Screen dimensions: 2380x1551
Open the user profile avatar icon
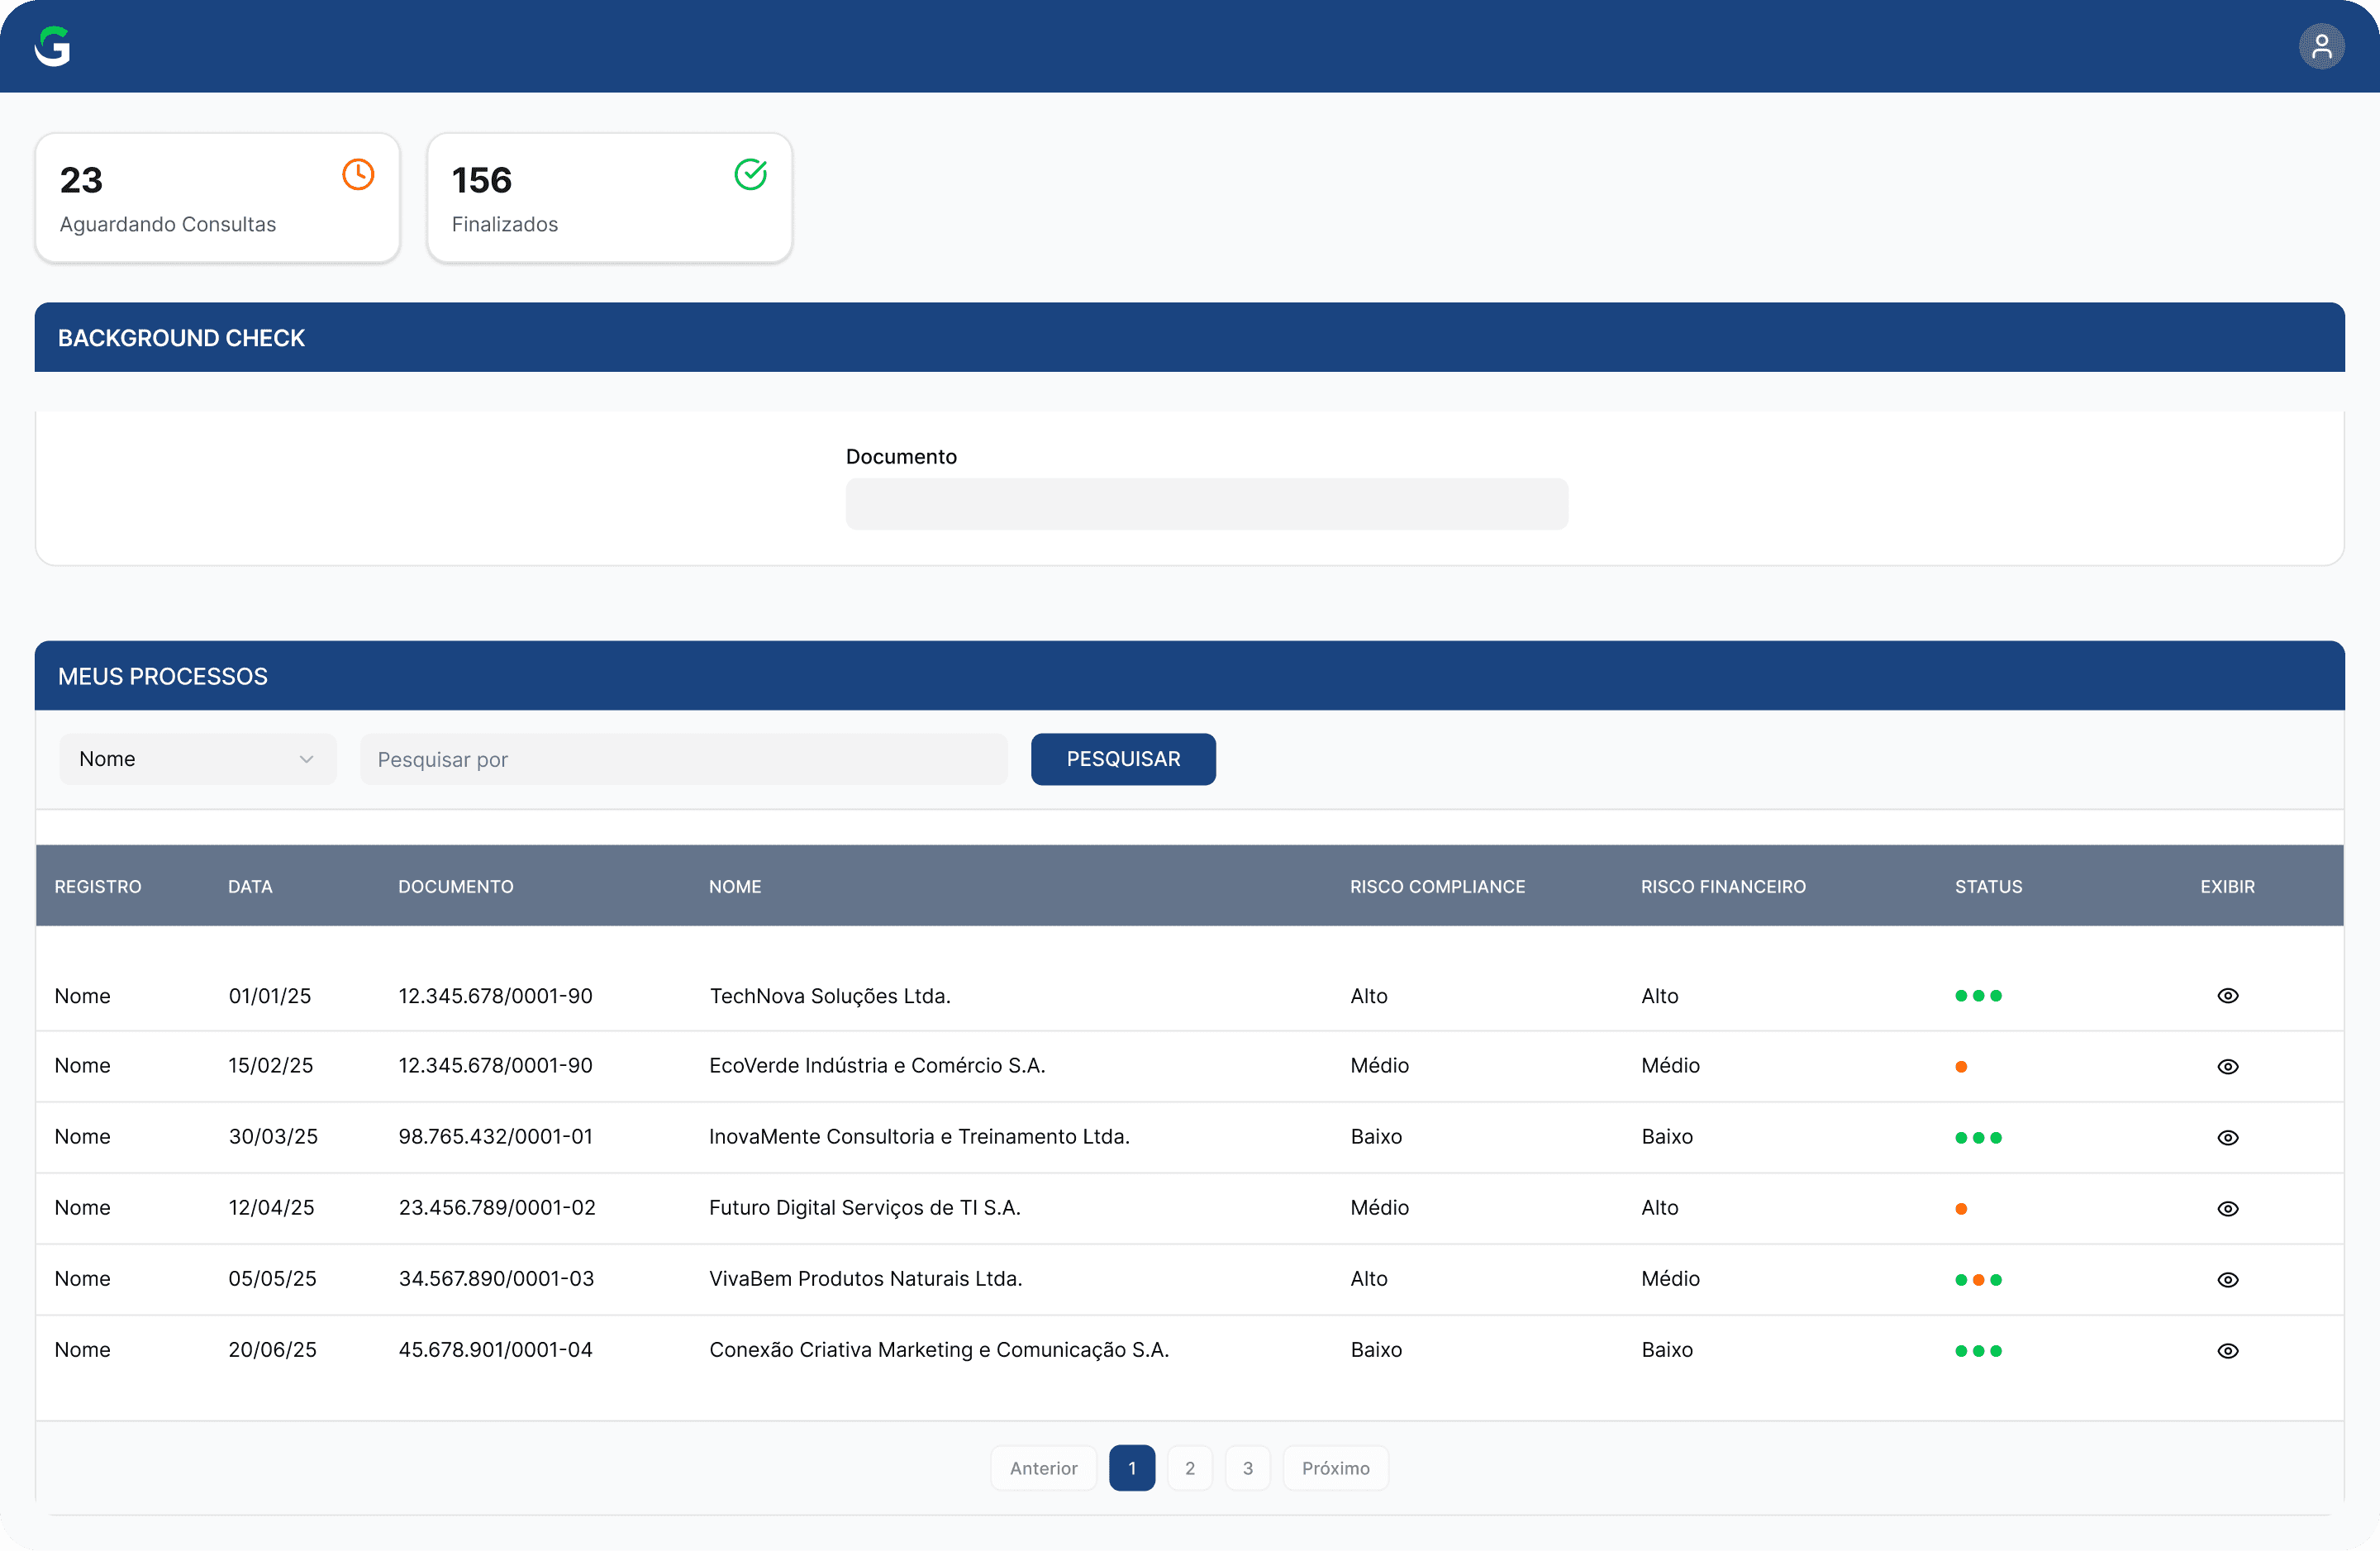pos(2322,47)
